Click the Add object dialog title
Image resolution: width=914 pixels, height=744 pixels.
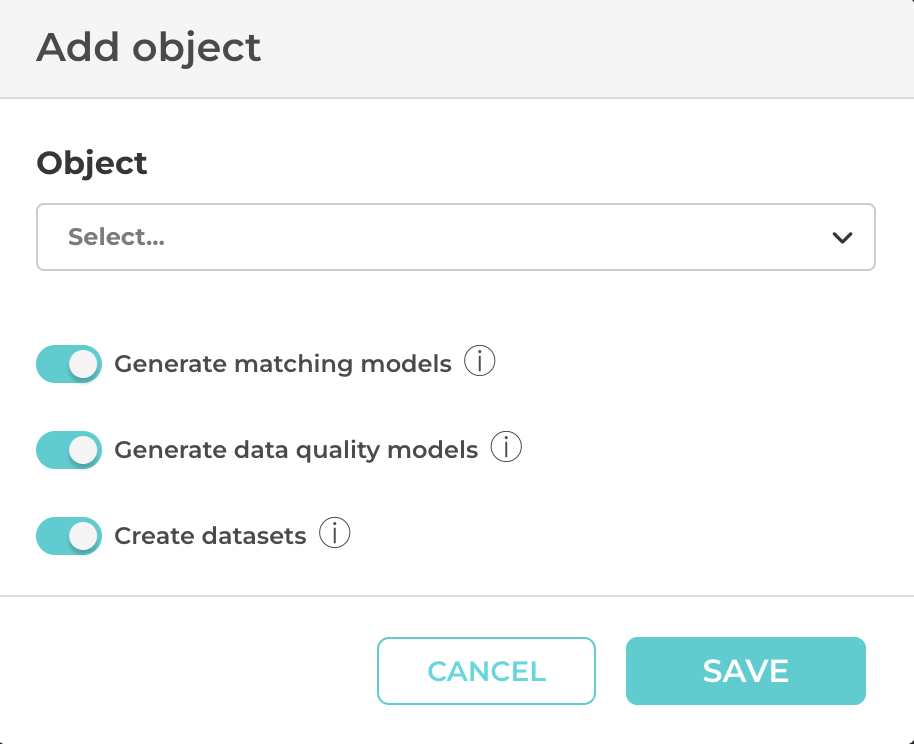point(149,48)
